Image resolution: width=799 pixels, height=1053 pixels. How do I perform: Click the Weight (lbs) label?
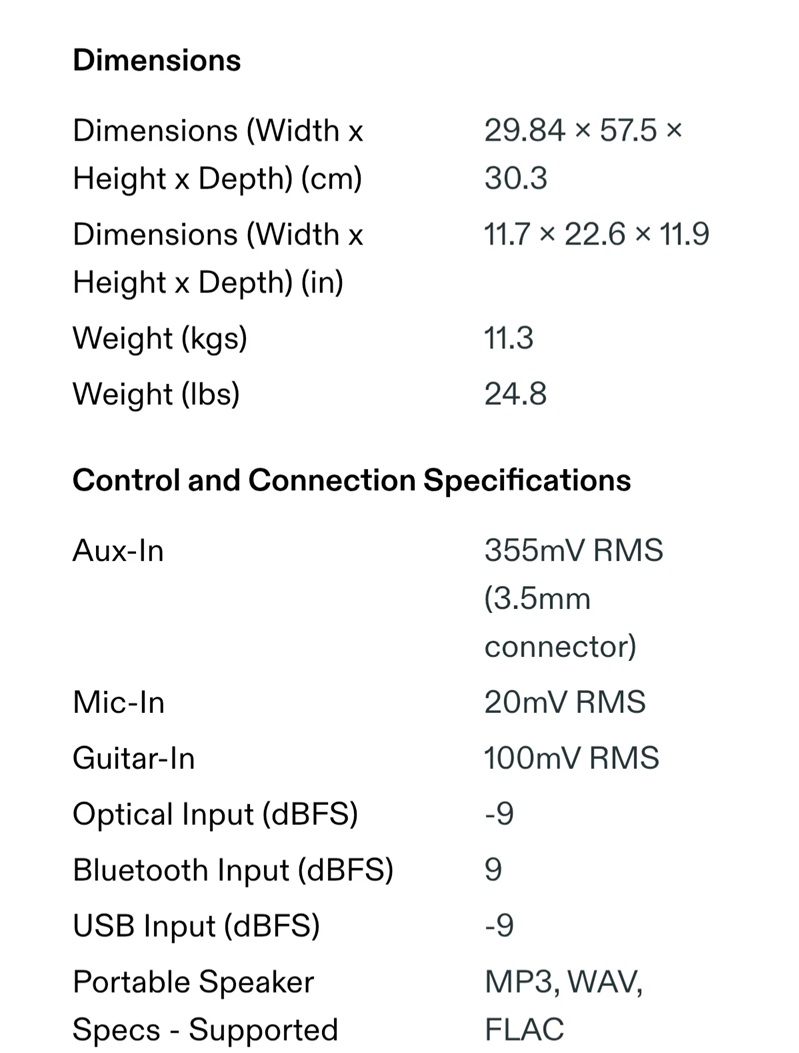click(156, 394)
